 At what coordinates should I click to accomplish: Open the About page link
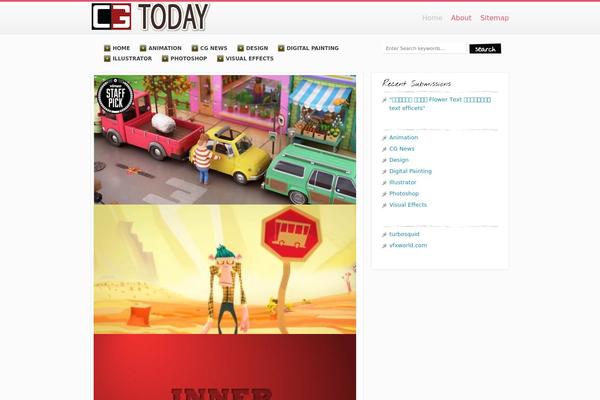click(x=461, y=18)
